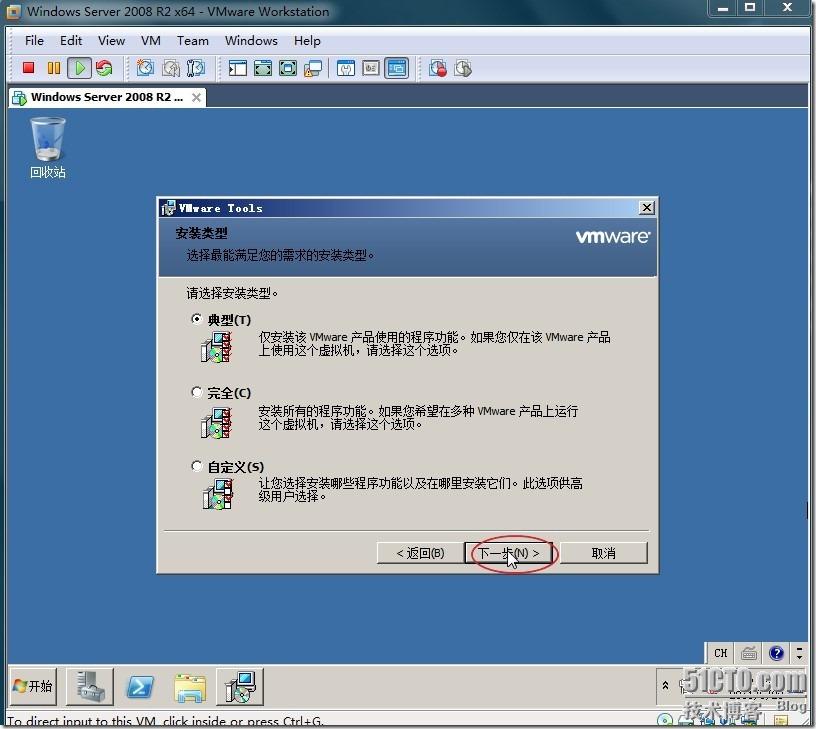This screenshot has height=729, width=816.
Task: Expand hidden system tray icons arrow
Action: tap(665, 685)
